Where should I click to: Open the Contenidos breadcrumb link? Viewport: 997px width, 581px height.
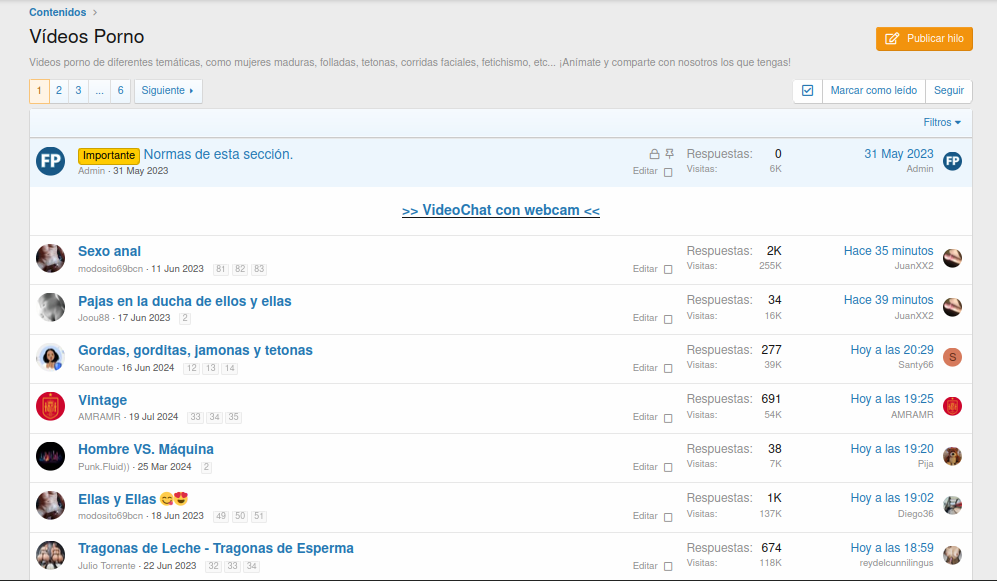point(57,12)
